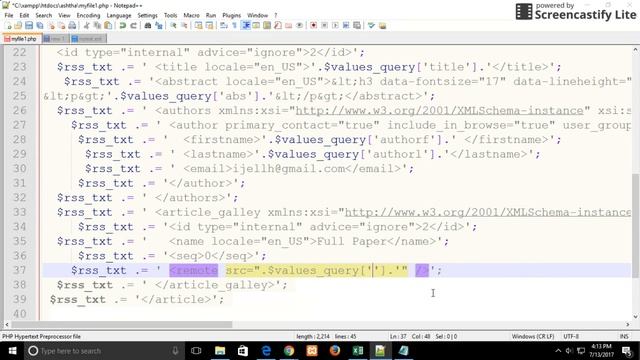Open the Macro menu
Viewport: 640px width, 360px height.
pos(191,16)
